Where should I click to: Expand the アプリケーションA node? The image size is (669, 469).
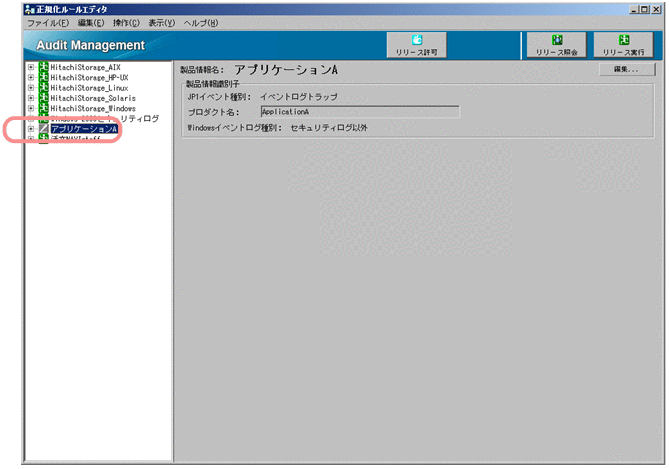pos(31,128)
